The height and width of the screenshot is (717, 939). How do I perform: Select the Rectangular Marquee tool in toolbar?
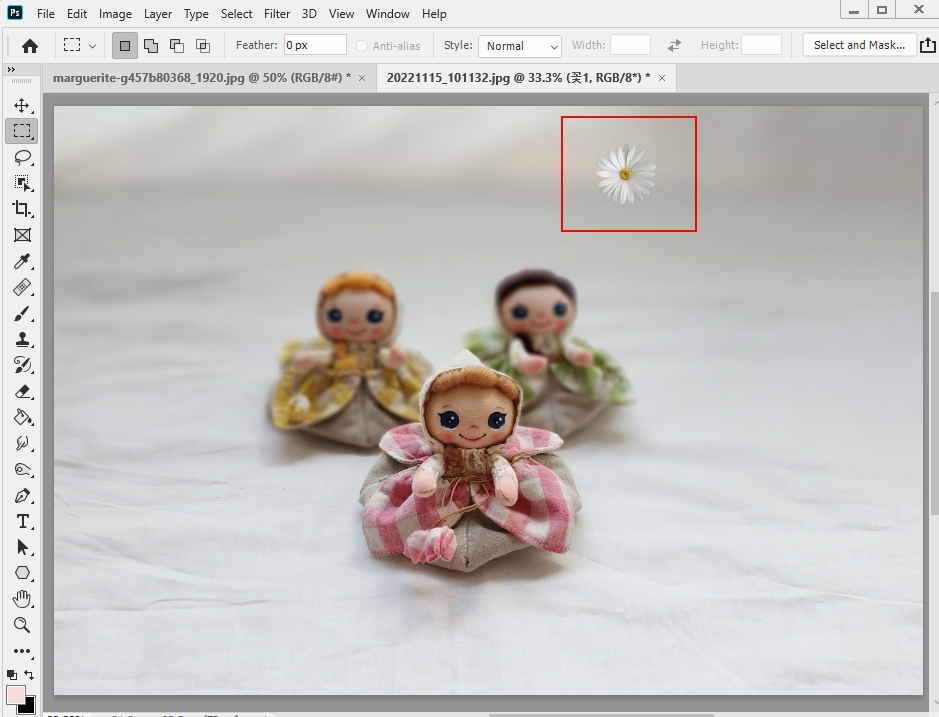click(22, 131)
